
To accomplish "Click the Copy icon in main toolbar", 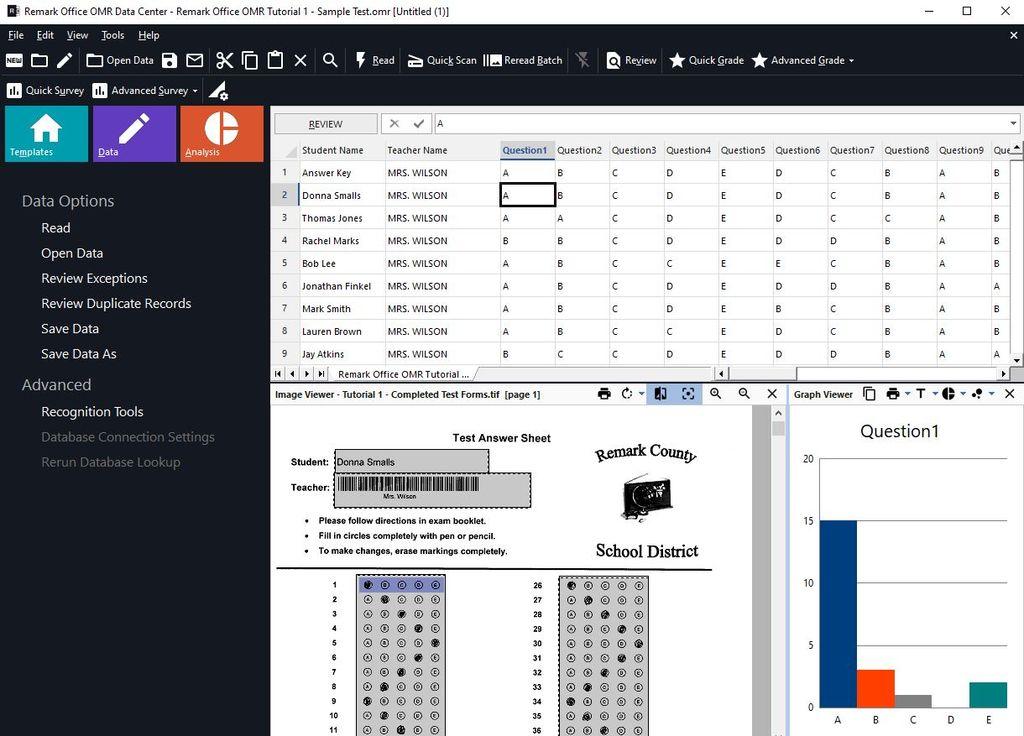I will tap(249, 61).
